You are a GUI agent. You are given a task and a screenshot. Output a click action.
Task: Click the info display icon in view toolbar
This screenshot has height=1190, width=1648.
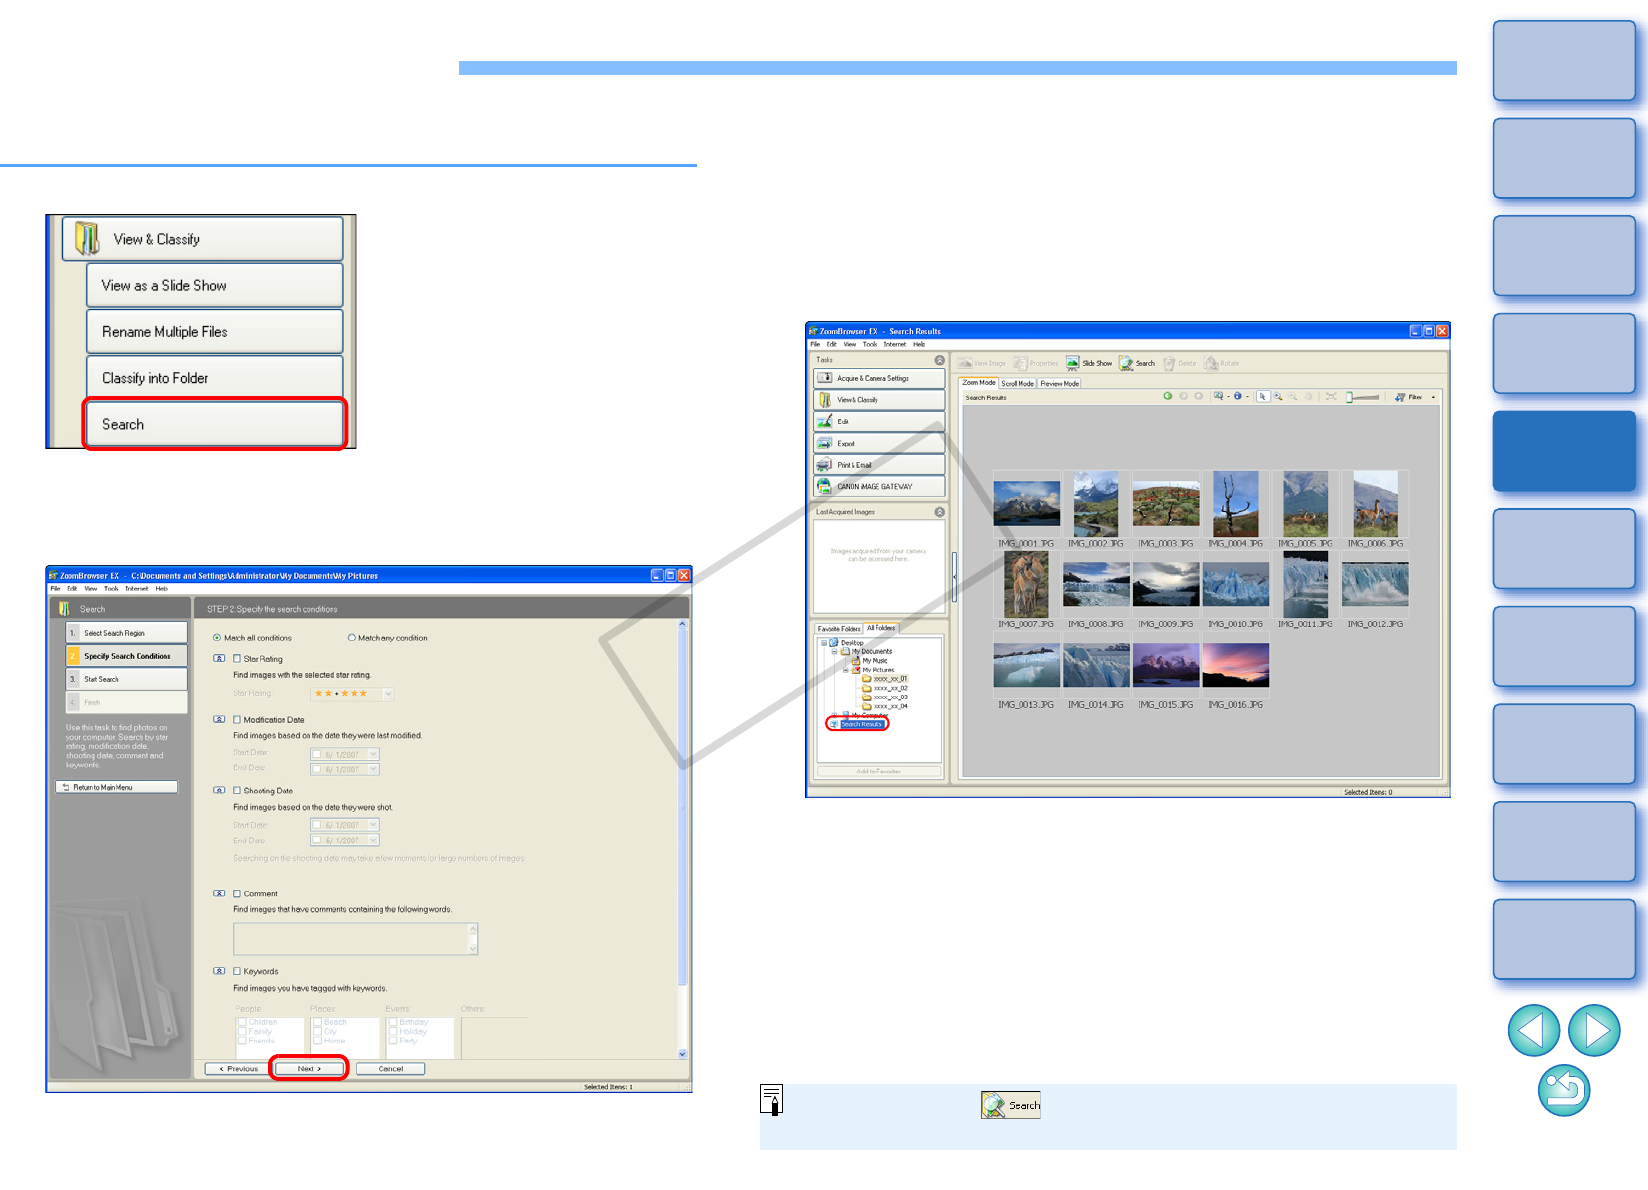pyautogui.click(x=1238, y=397)
